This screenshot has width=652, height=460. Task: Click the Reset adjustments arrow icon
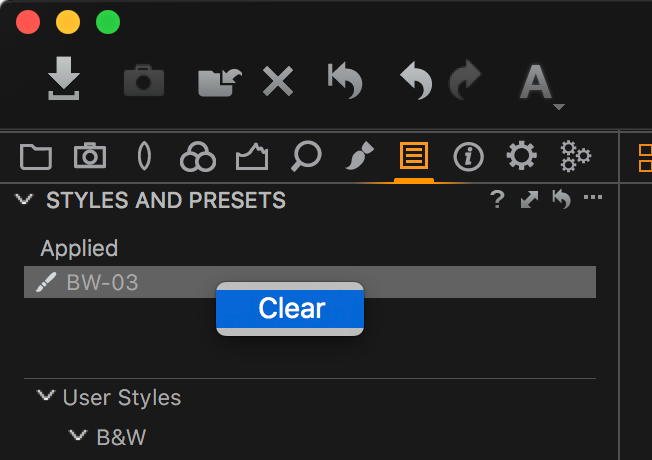pos(345,80)
